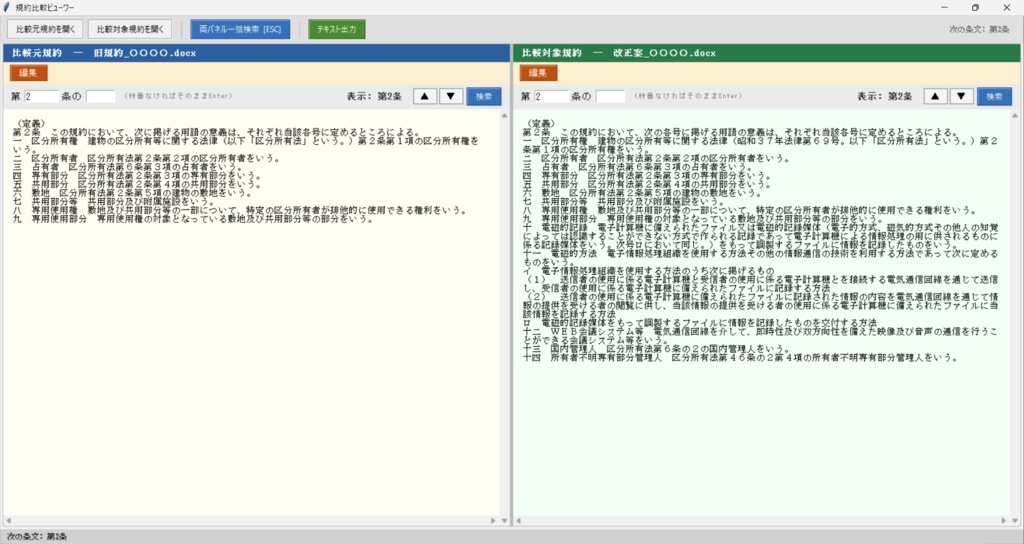Click the 比較対象規約を開く button

click(x=130, y=29)
